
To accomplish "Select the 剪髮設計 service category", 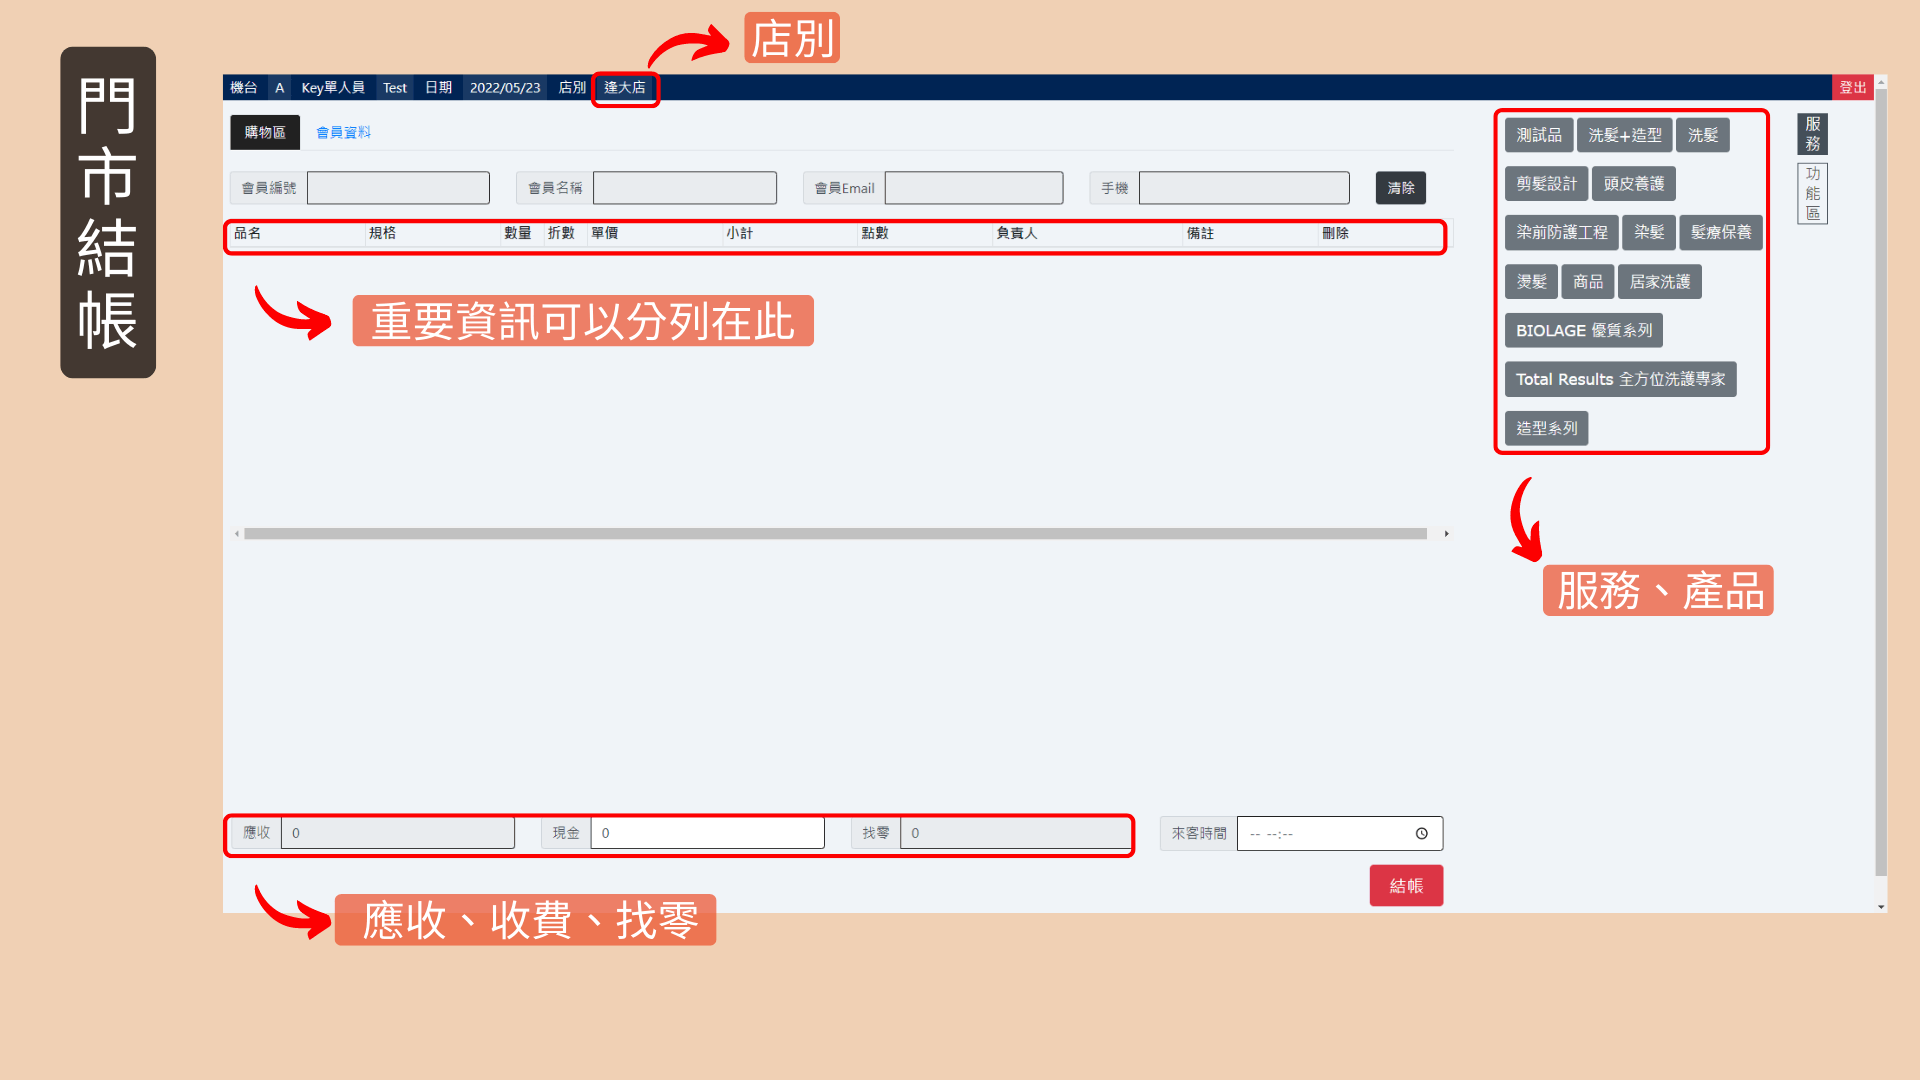I will (1546, 184).
